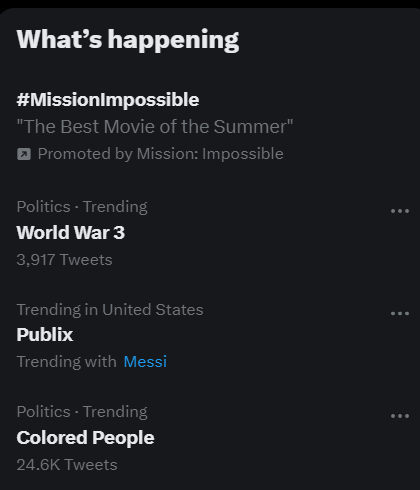This screenshot has height=490, width=420.
Task: Open the Publix trending topic
Action: tap(45, 334)
